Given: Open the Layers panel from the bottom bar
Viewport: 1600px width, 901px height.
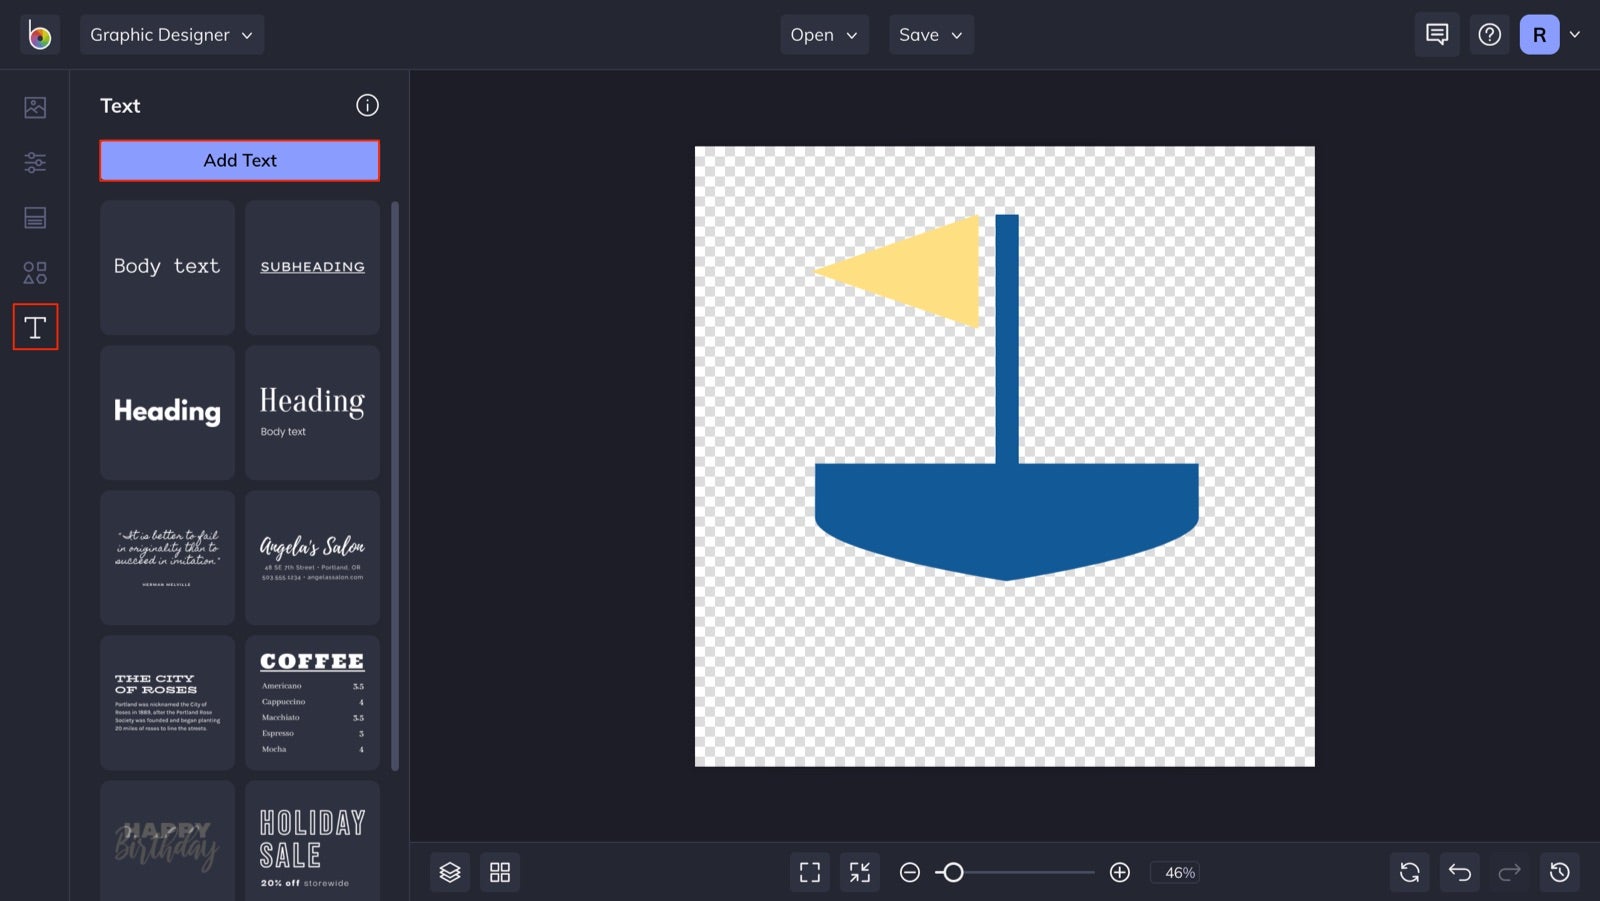Looking at the screenshot, I should tap(449, 871).
